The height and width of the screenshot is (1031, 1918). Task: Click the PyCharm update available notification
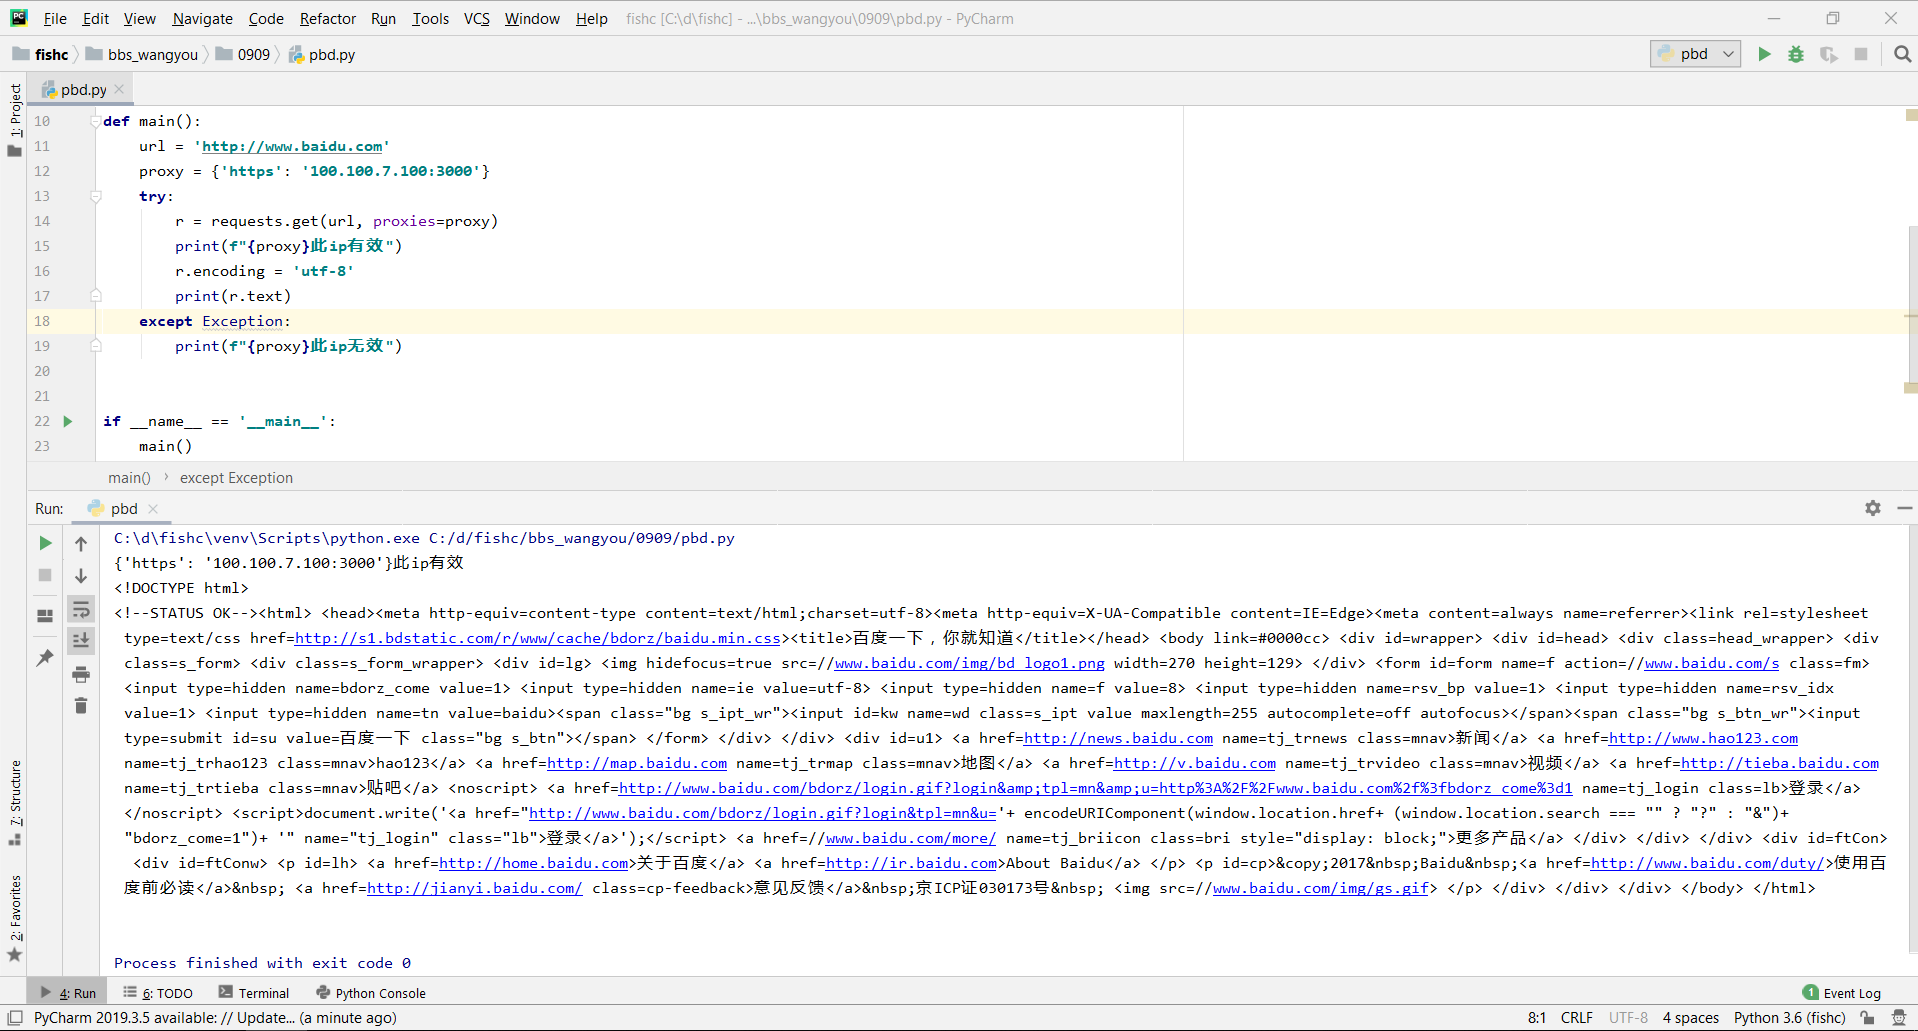click(215, 1018)
